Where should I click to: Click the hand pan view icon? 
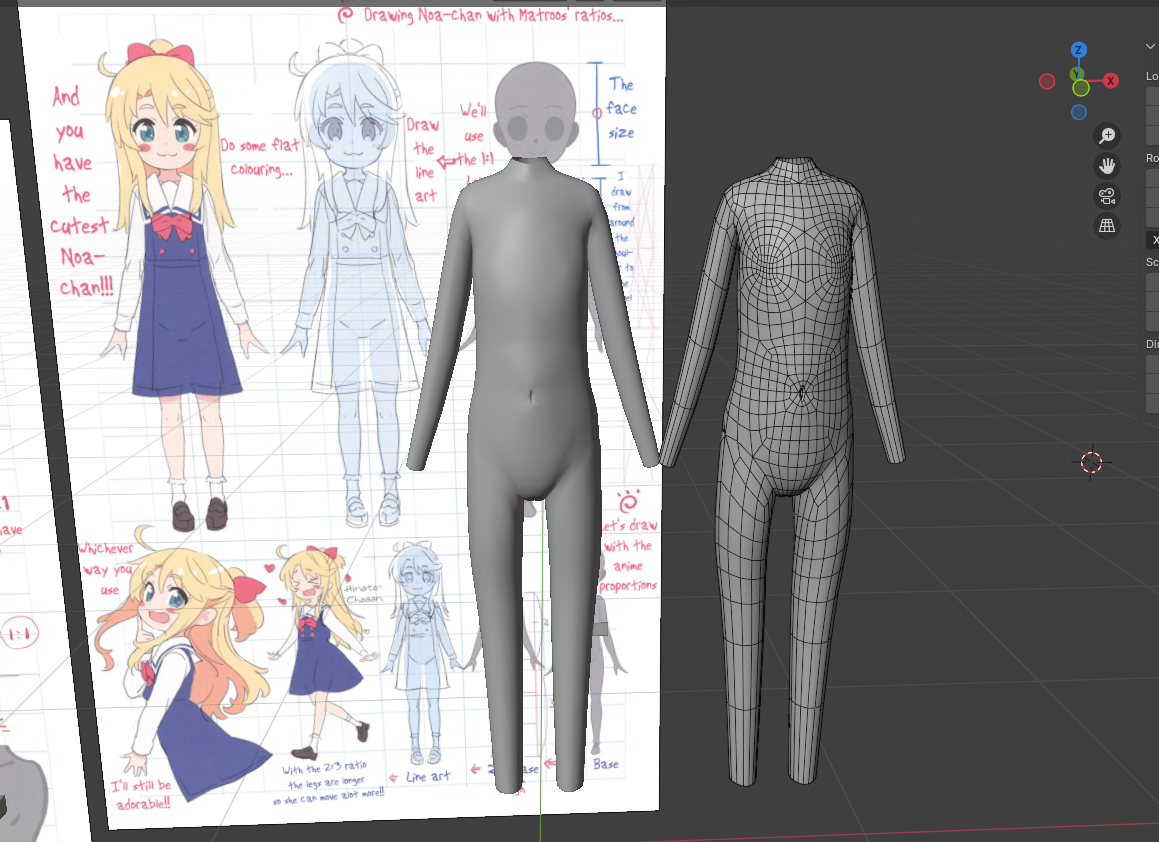pyautogui.click(x=1107, y=166)
